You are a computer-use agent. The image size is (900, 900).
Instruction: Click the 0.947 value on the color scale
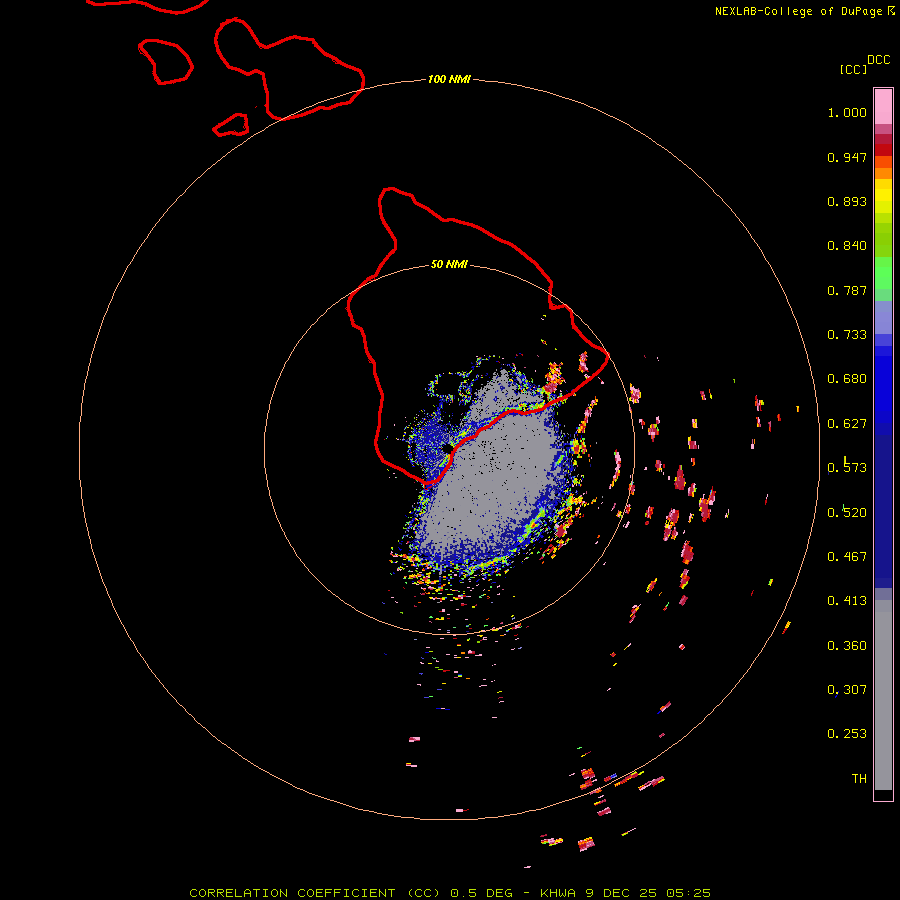847,157
